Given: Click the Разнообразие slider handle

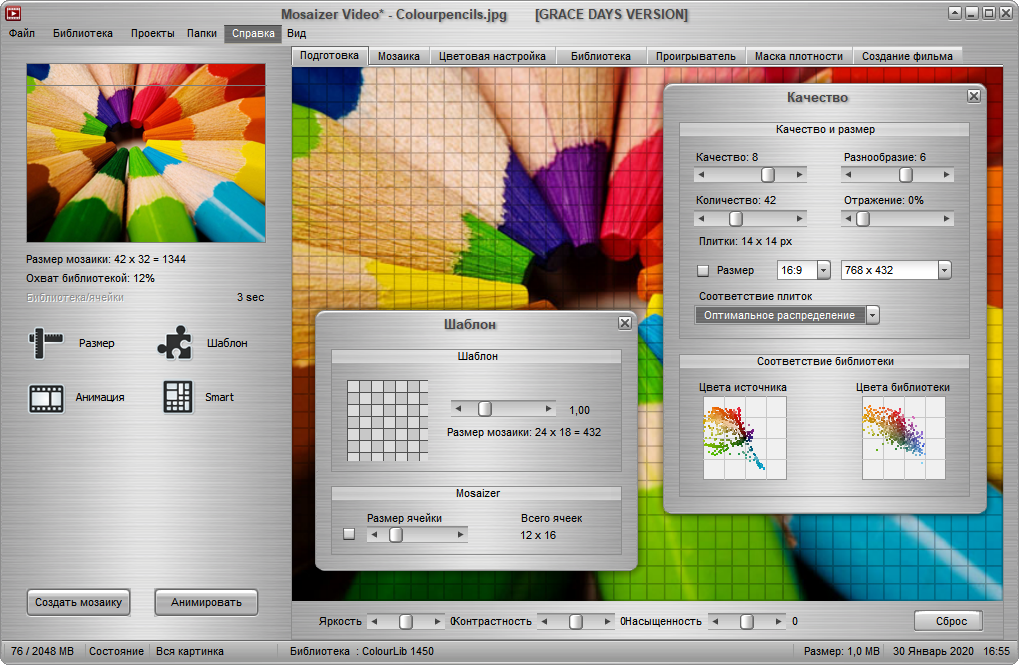Looking at the screenshot, I should point(906,175).
